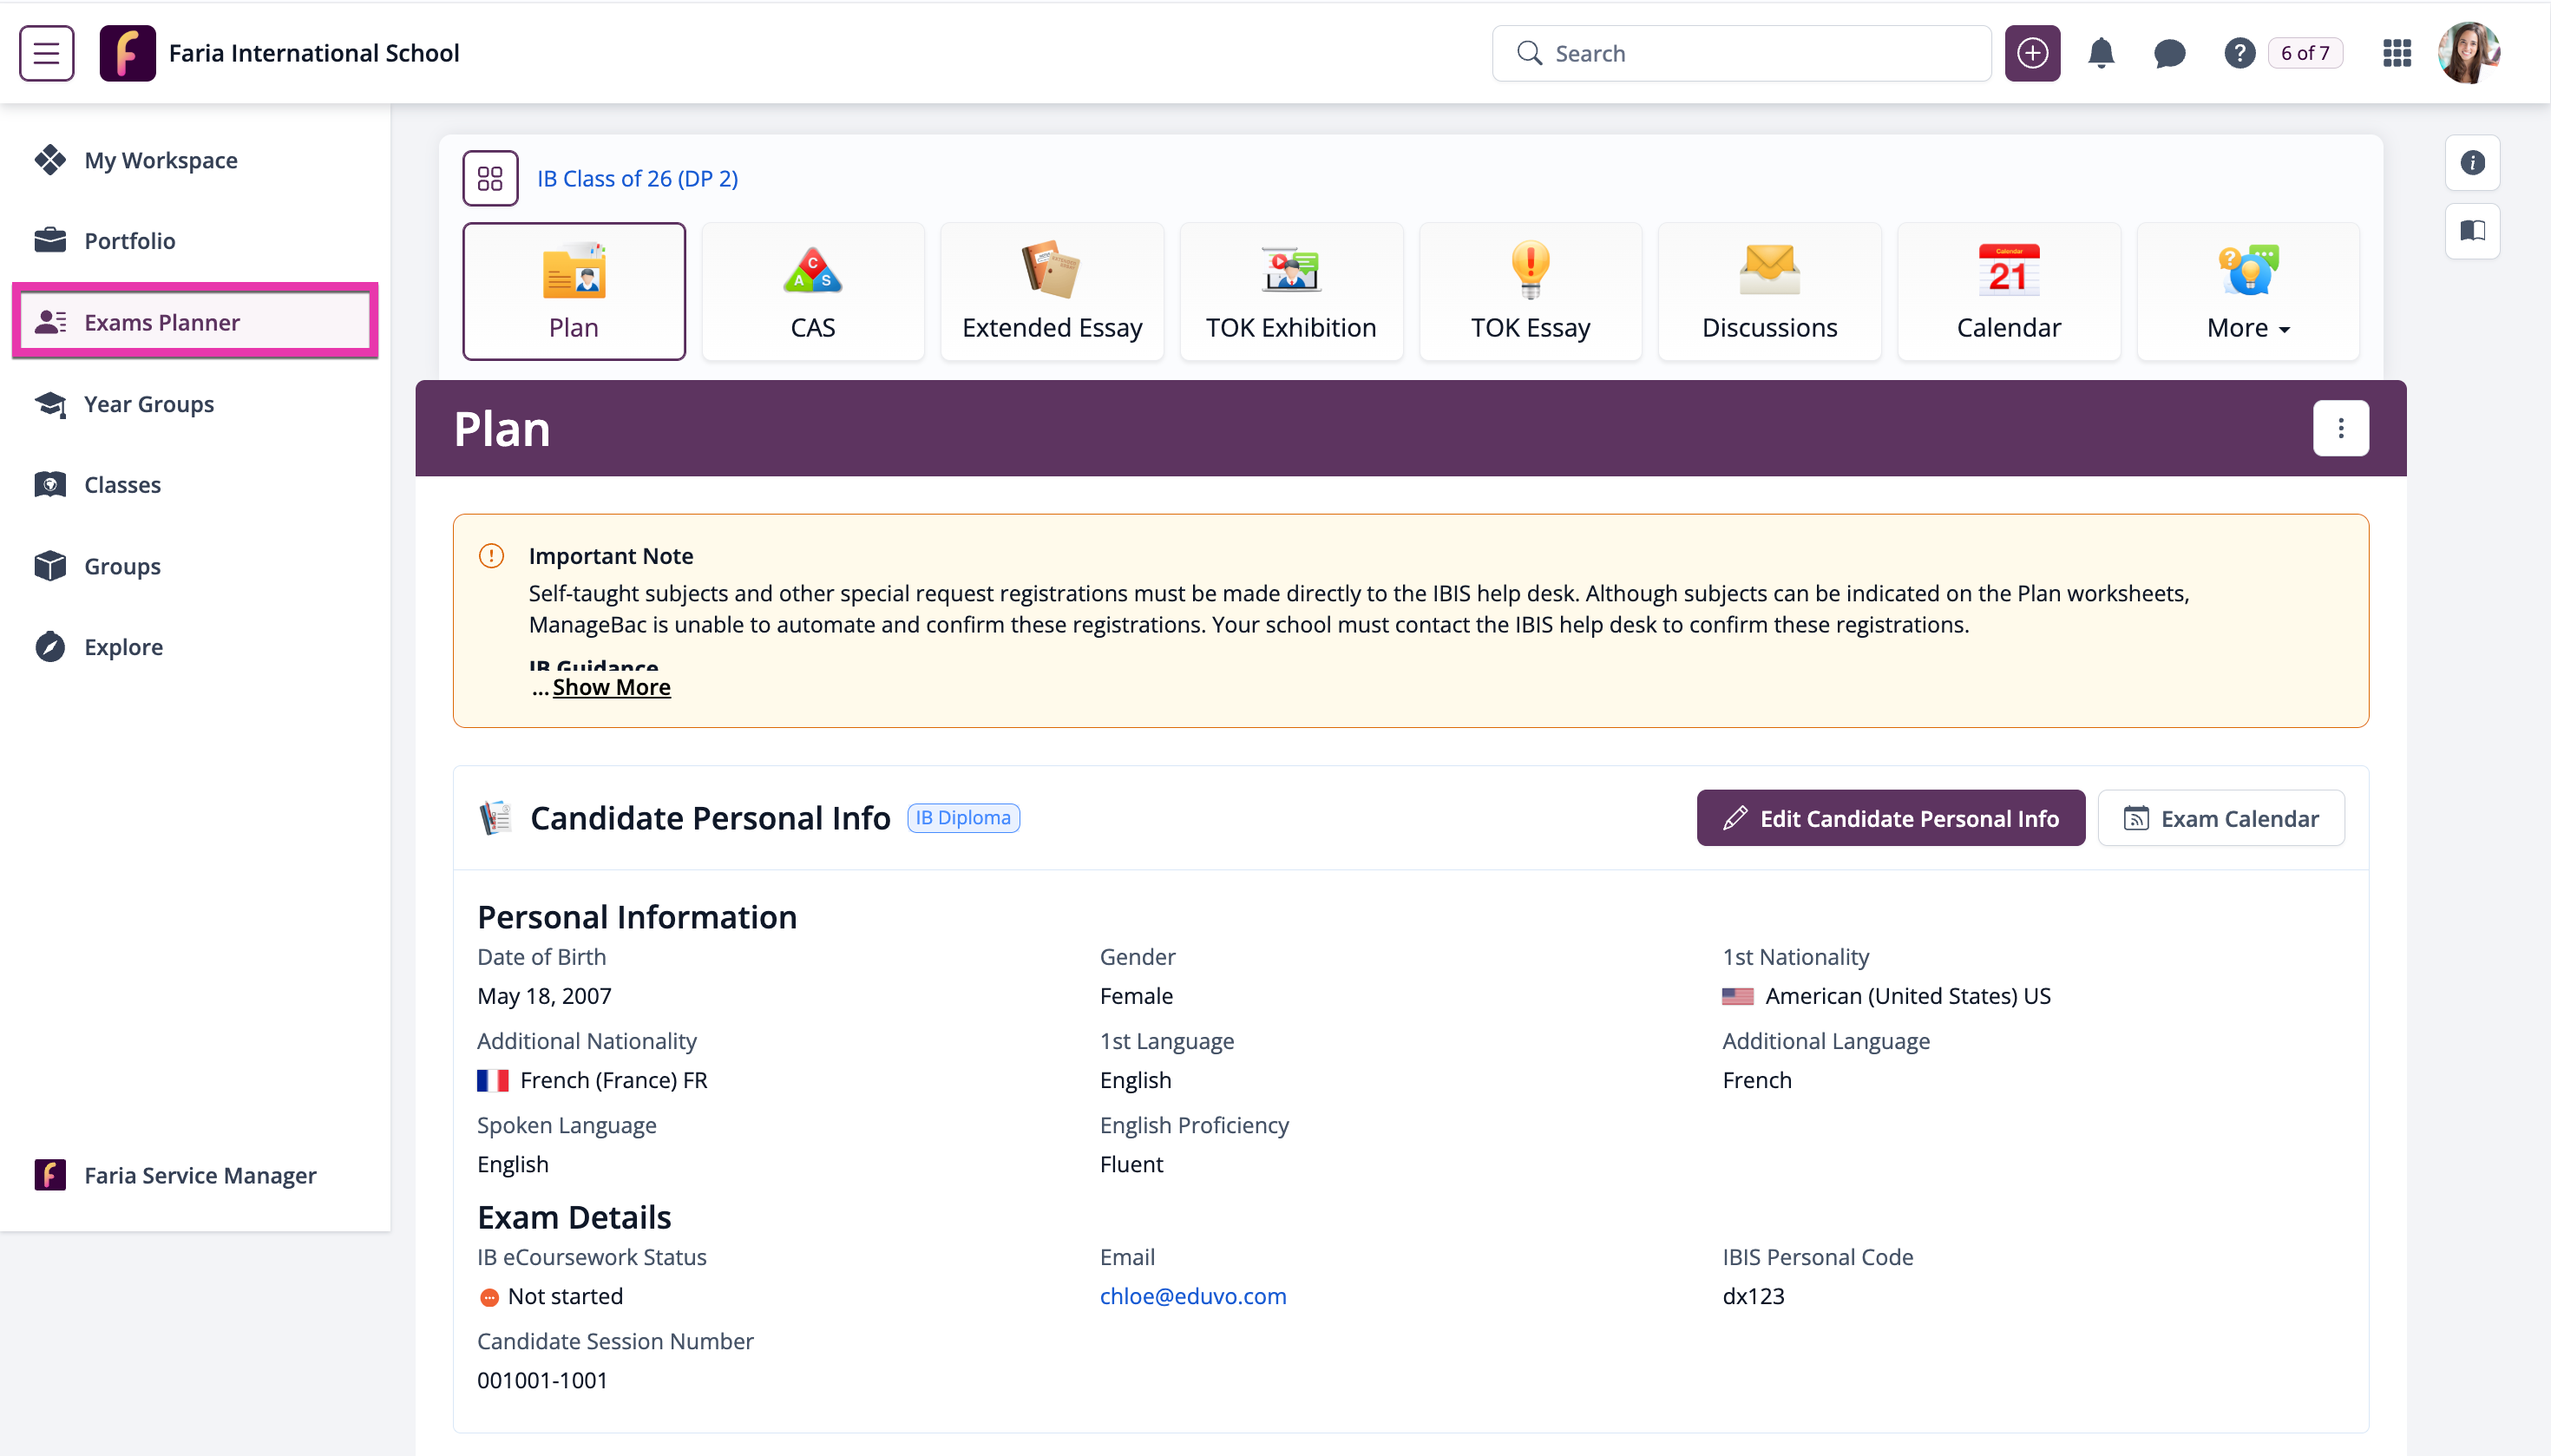Open the Discussions tab
This screenshot has width=2551, height=1456.
1769,291
